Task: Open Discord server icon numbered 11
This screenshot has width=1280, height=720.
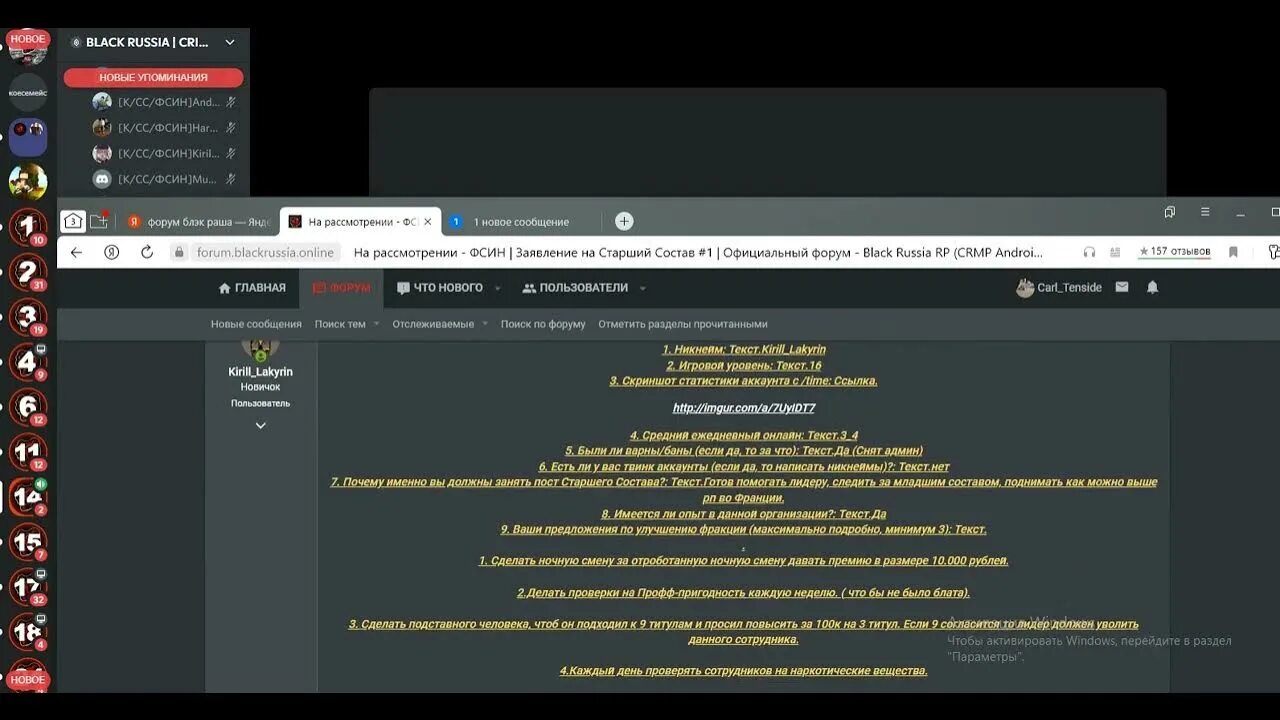Action: click(28, 453)
